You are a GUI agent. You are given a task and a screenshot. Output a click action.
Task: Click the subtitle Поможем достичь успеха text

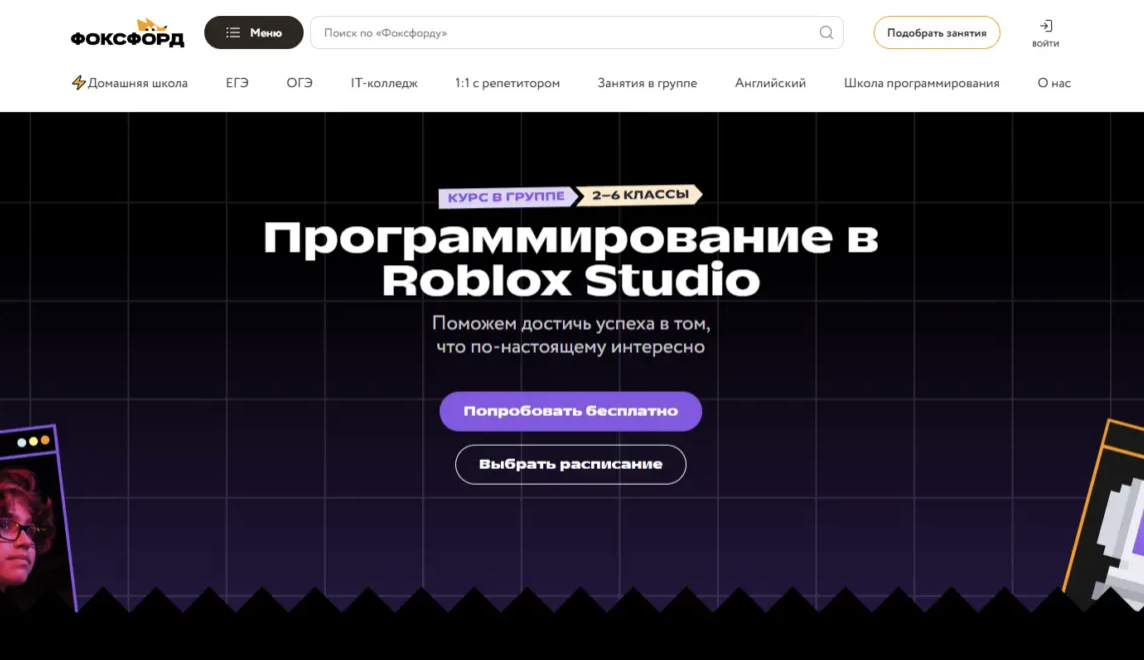pyautogui.click(x=571, y=335)
